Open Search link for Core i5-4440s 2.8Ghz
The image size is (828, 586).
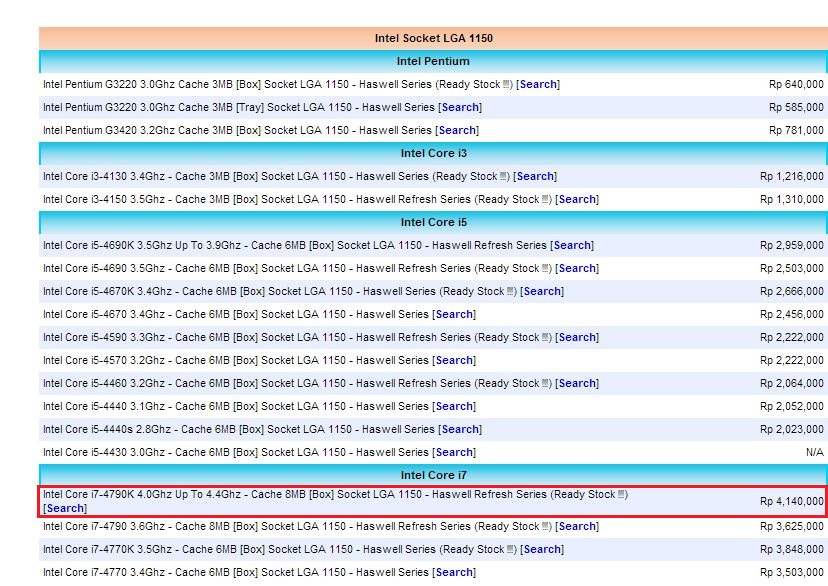(x=460, y=430)
